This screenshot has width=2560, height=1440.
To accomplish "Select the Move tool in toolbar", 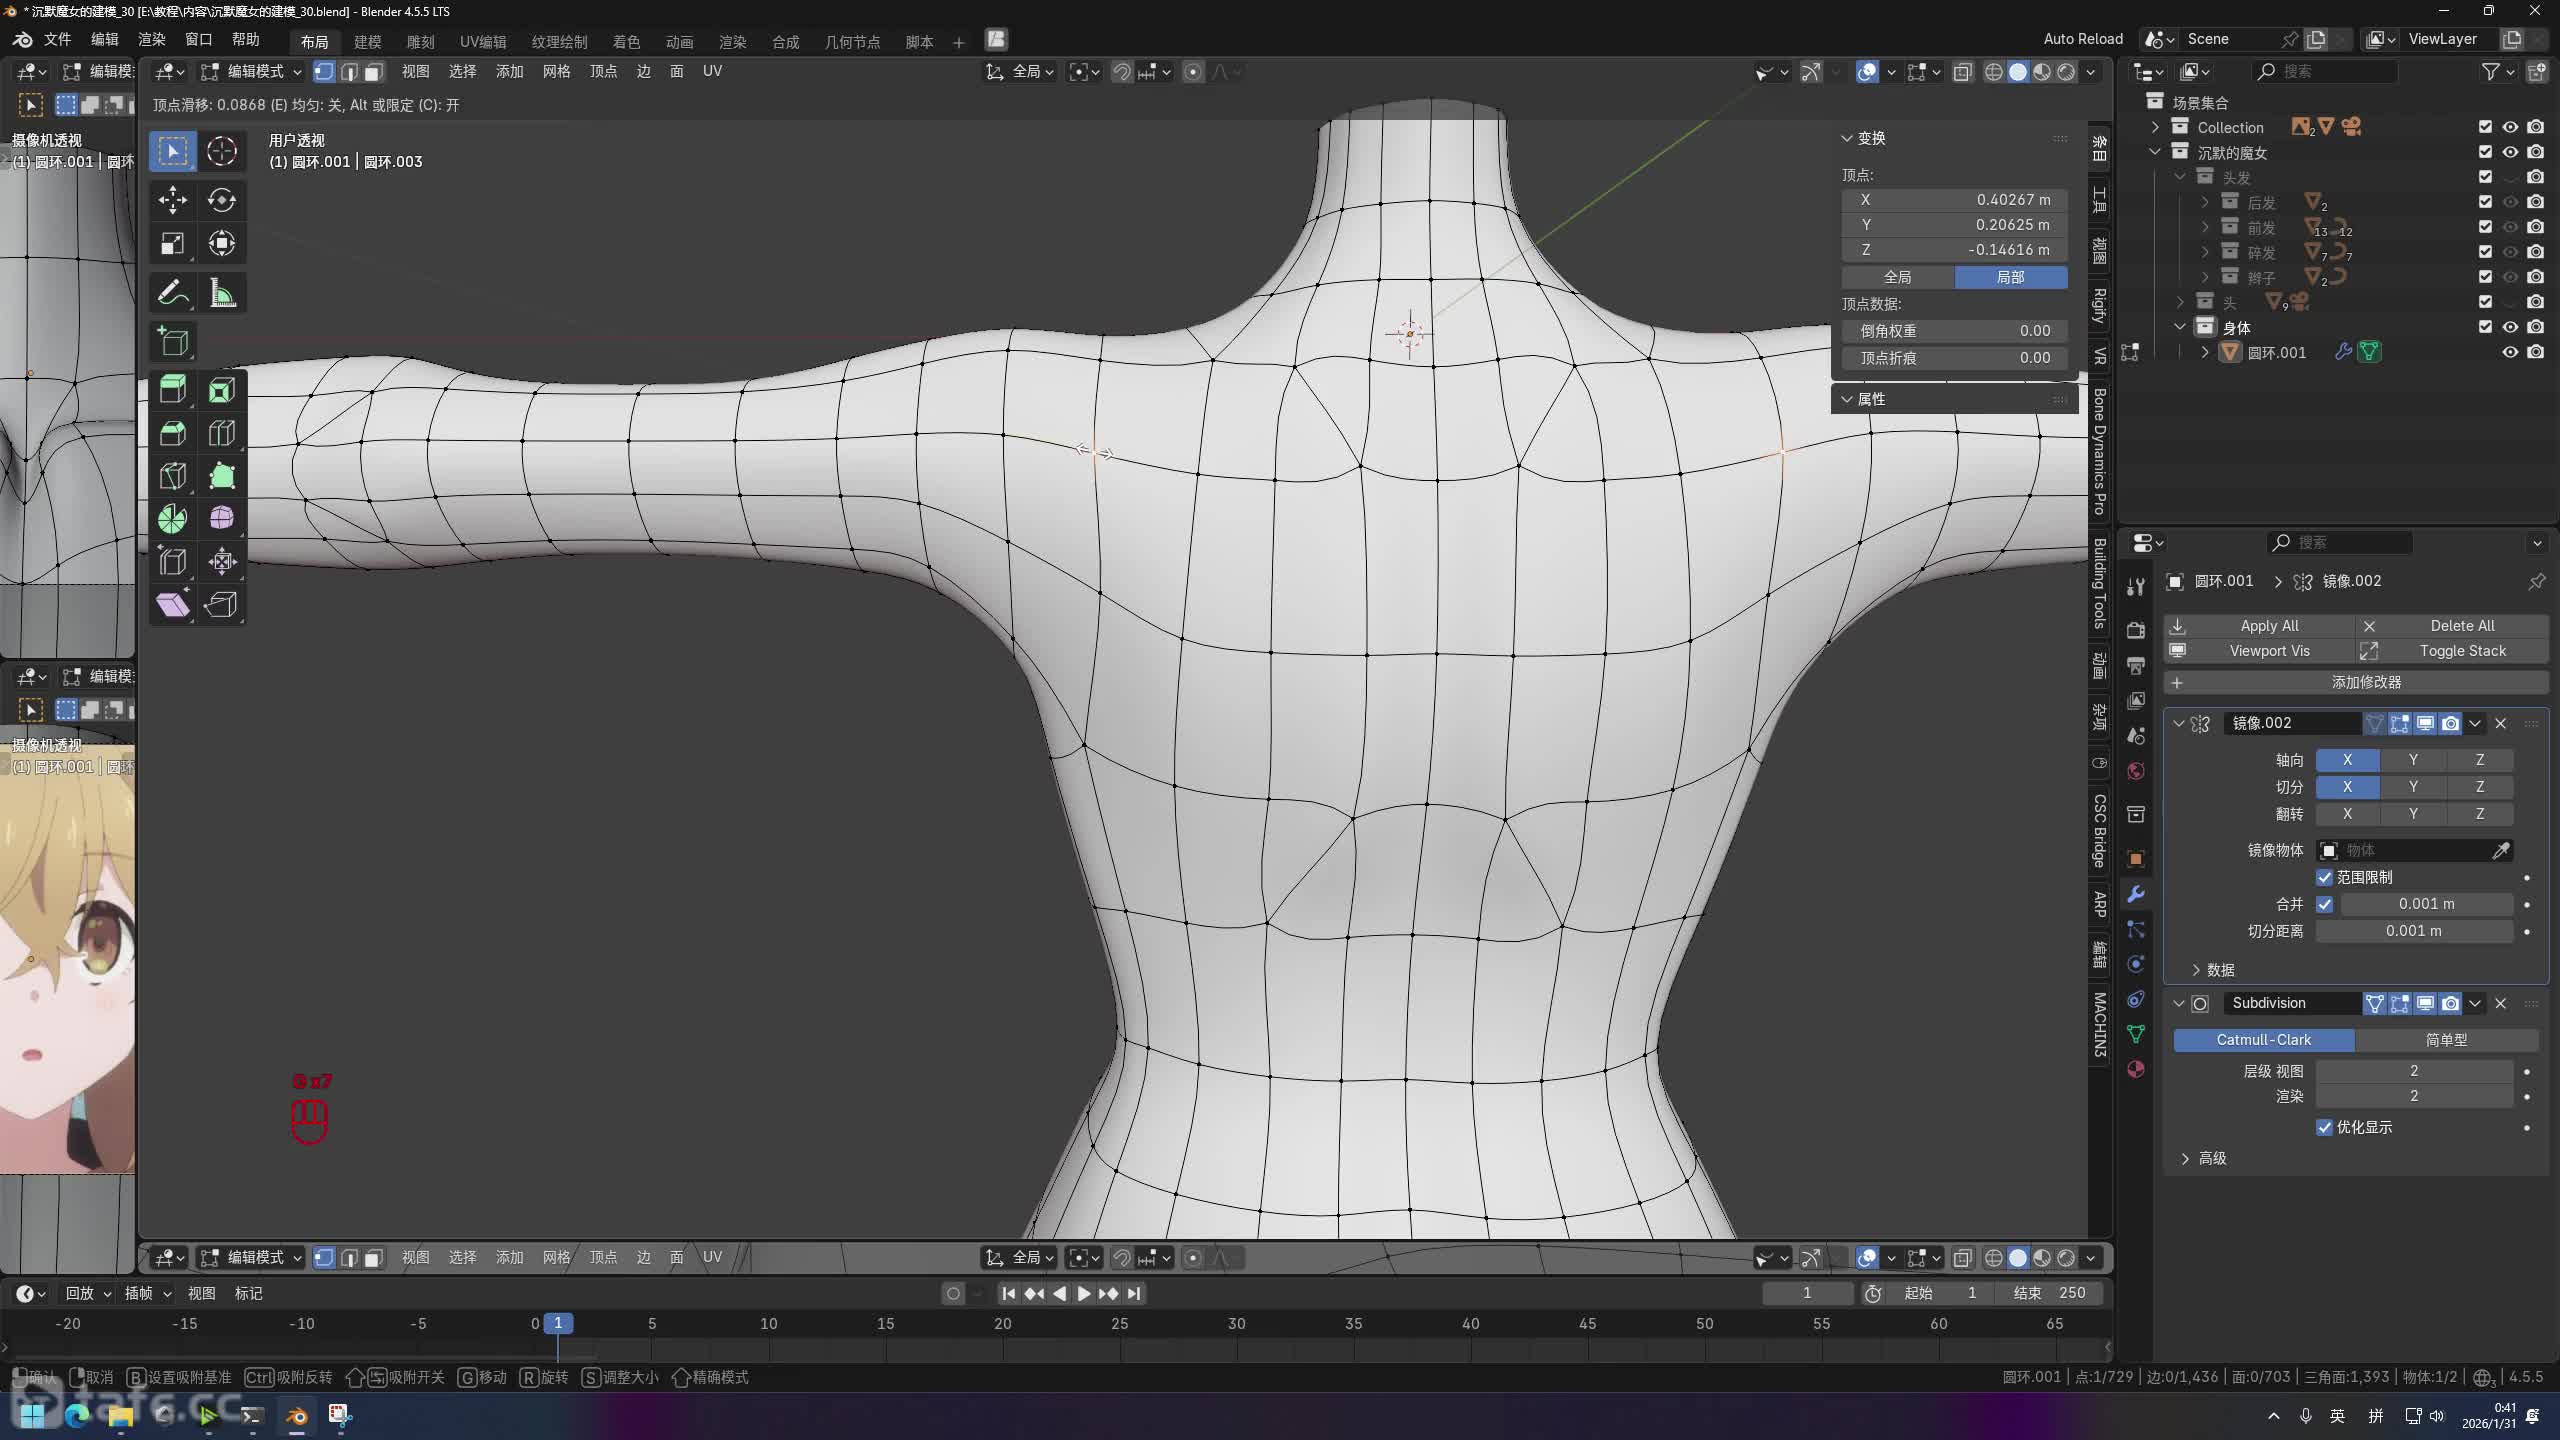I will click(172, 200).
